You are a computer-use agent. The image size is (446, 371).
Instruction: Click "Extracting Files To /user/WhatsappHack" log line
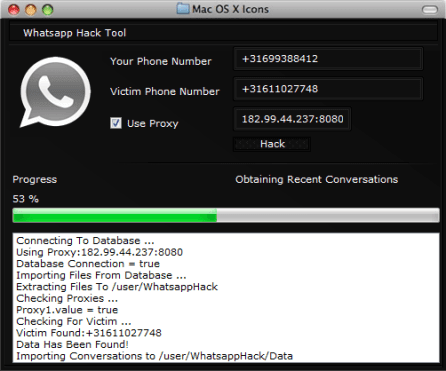tap(117, 287)
